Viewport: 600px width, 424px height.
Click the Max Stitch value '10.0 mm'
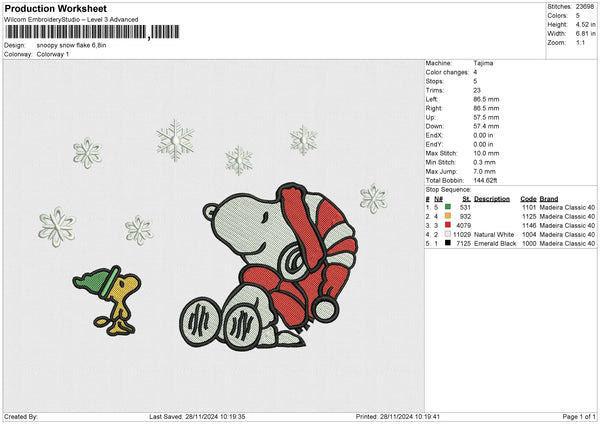click(x=486, y=153)
